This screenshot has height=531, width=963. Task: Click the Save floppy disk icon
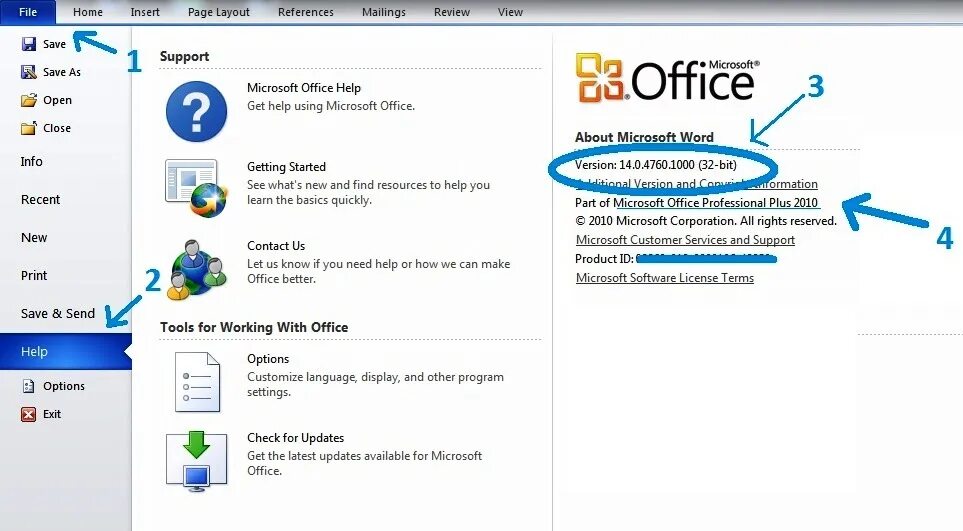click(28, 44)
